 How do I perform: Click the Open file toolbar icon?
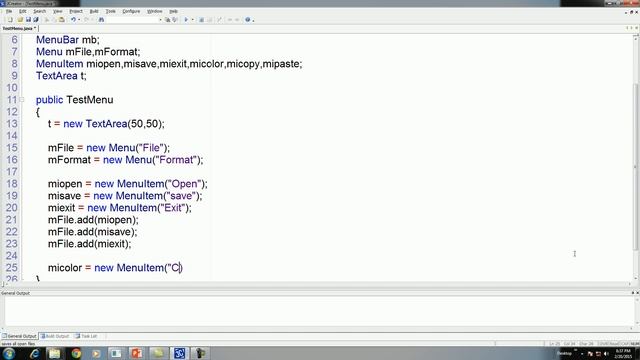coord(20,20)
